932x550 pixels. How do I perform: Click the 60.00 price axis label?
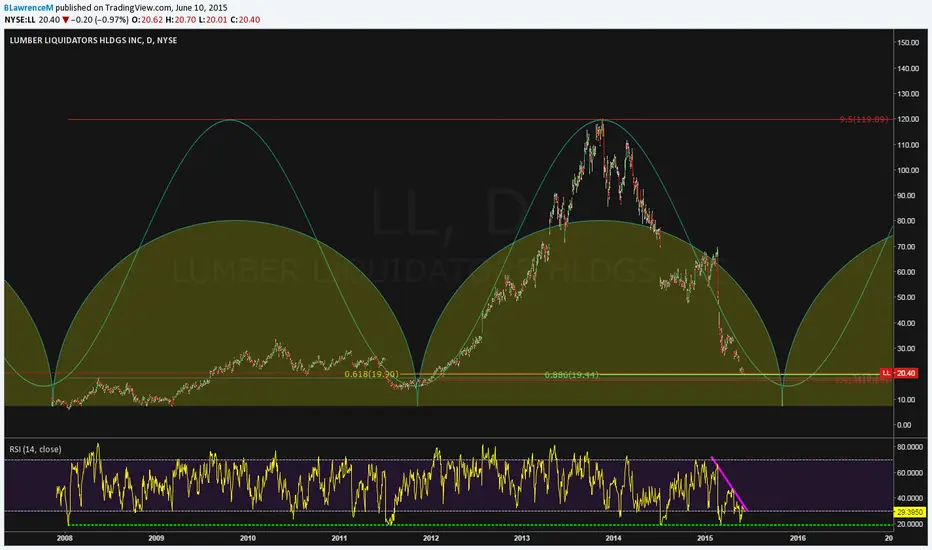(x=907, y=272)
